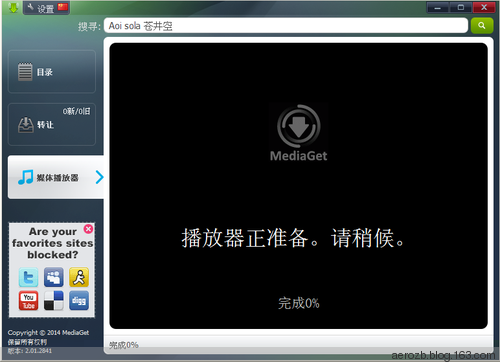
Task: Click the blue music note icon
Action: [26, 177]
